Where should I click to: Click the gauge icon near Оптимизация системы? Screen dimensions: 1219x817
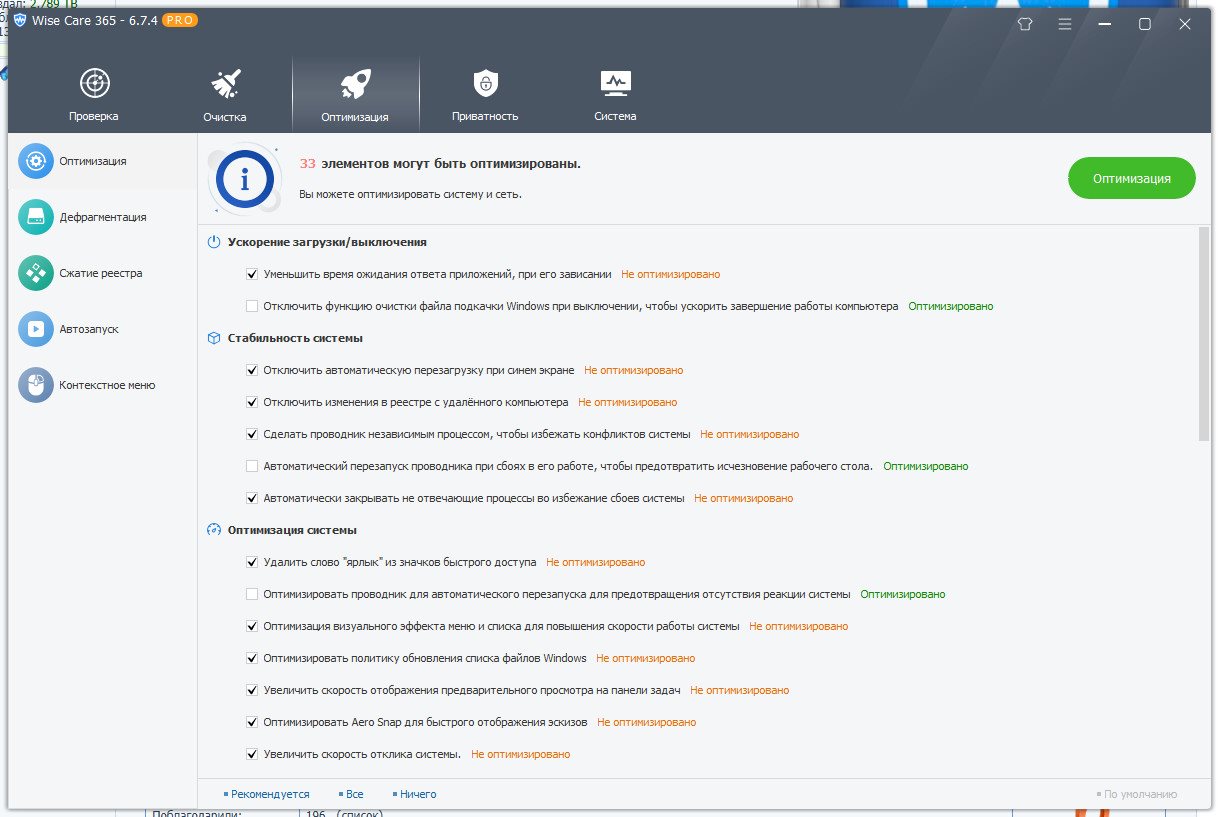(213, 530)
